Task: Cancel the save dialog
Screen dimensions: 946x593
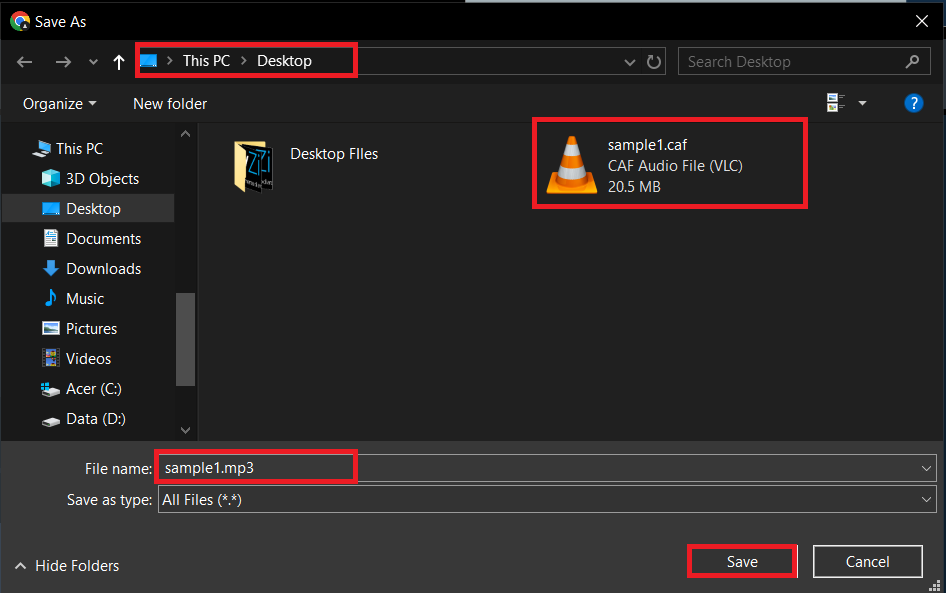Action: 867,561
